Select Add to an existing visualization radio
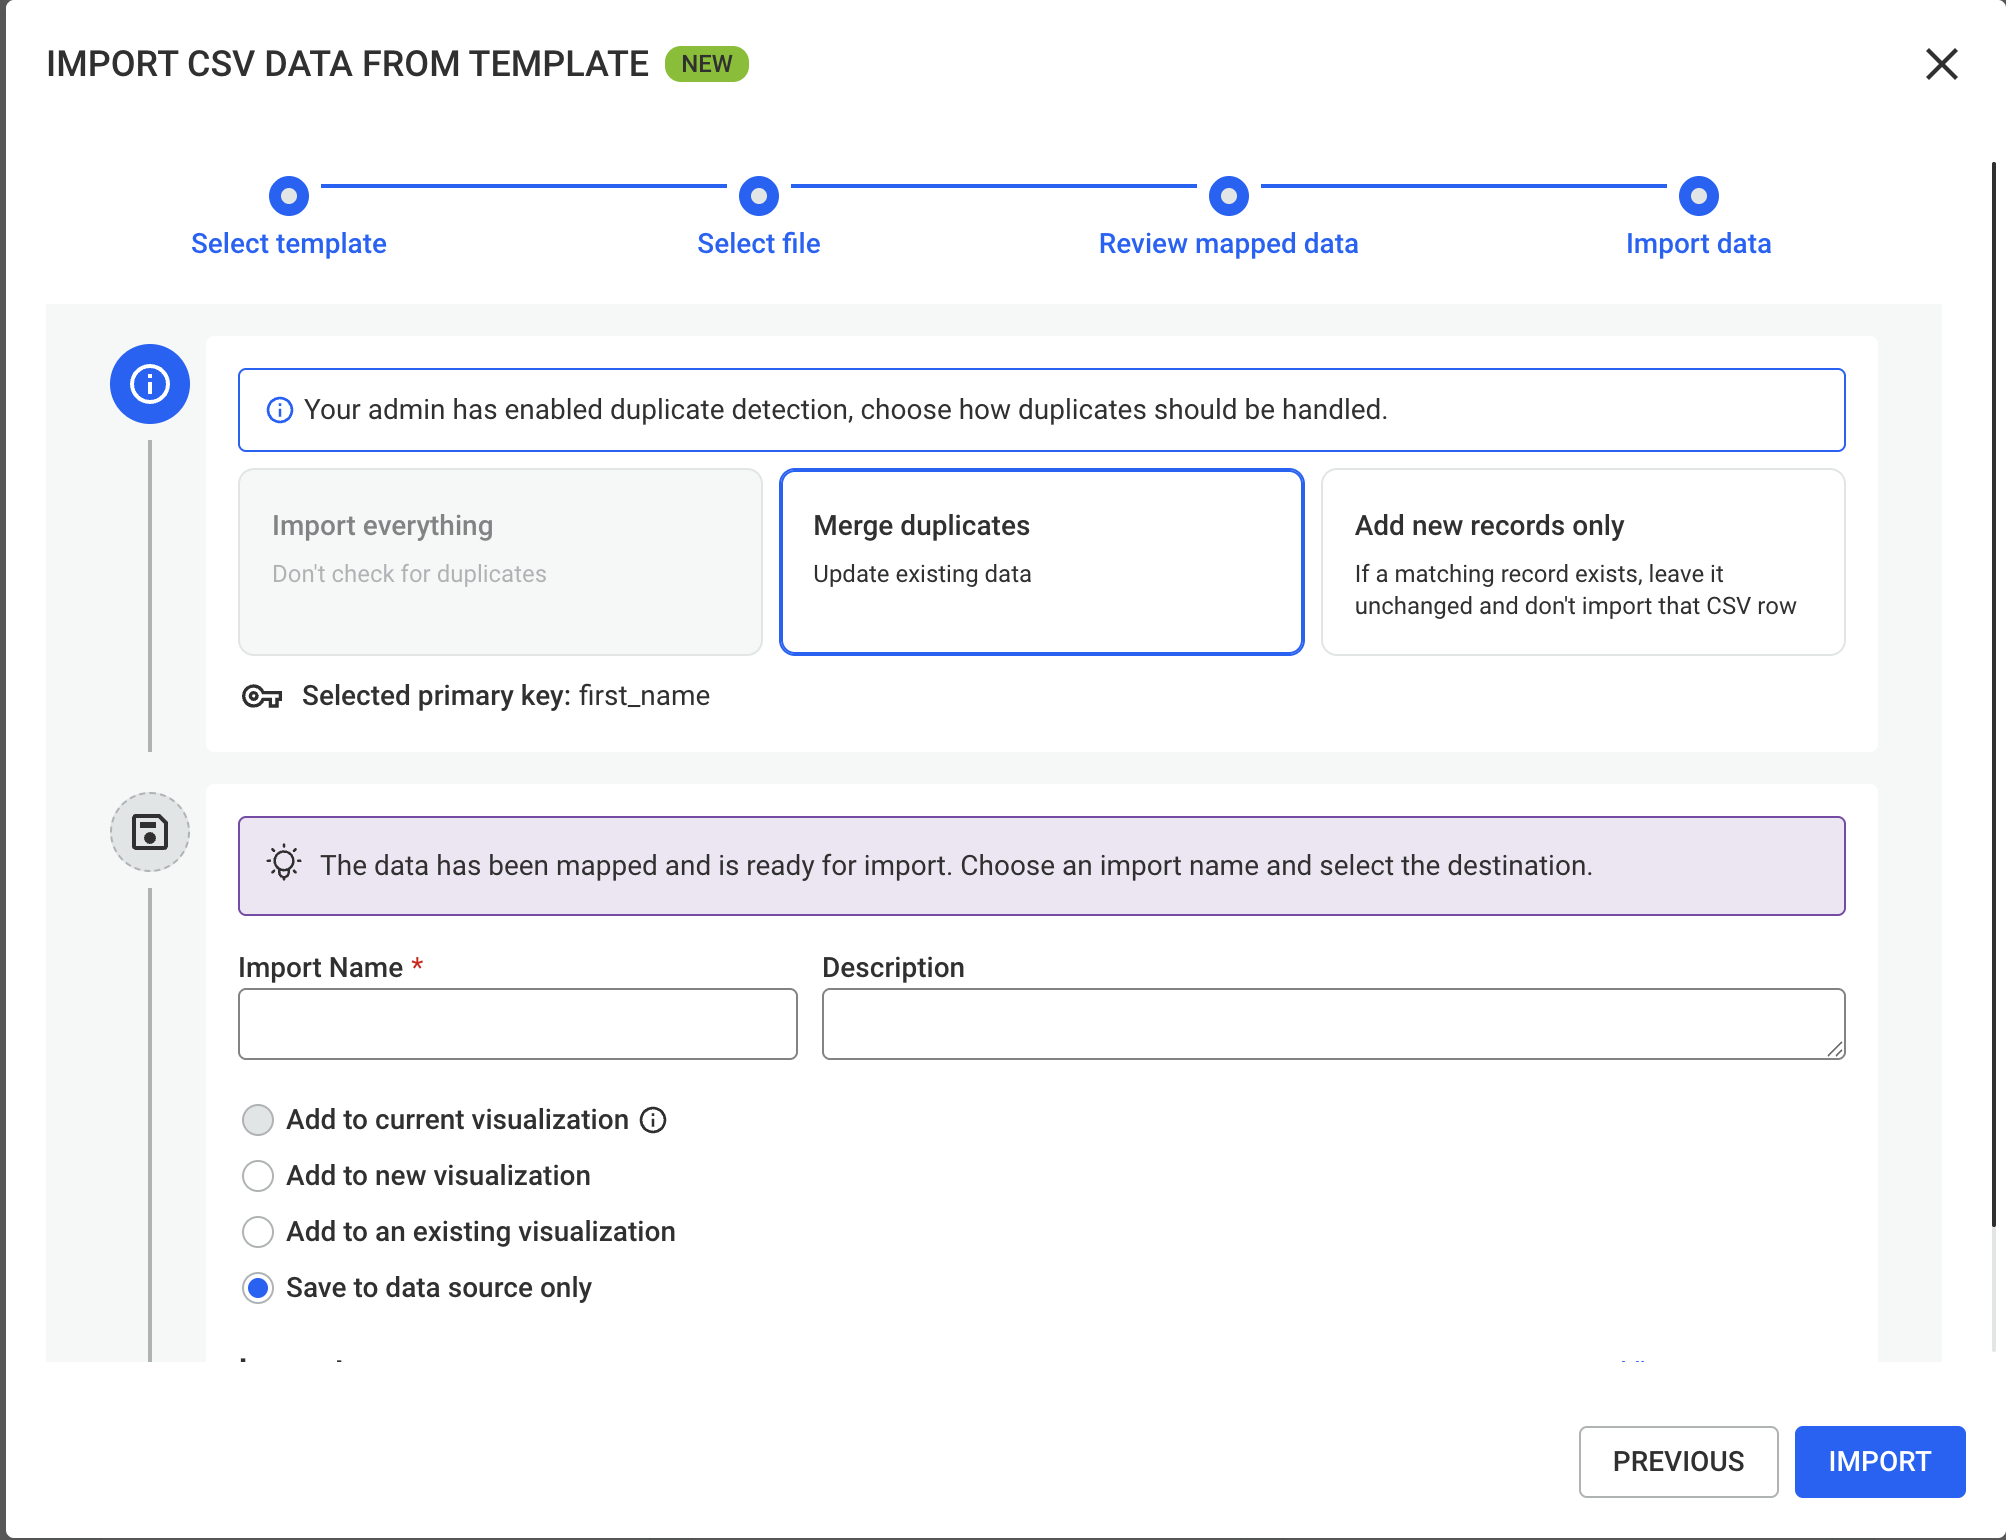The width and height of the screenshot is (2006, 1540). (x=258, y=1232)
